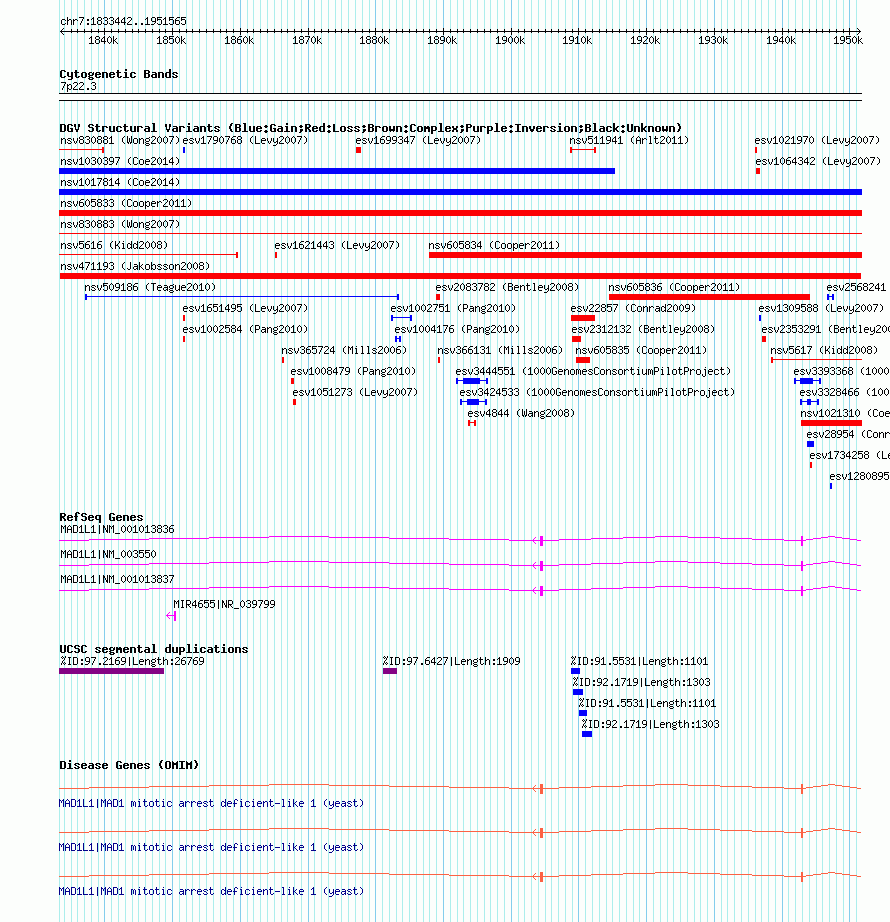Click the esv1064342 (Levy2007) label

(818, 161)
